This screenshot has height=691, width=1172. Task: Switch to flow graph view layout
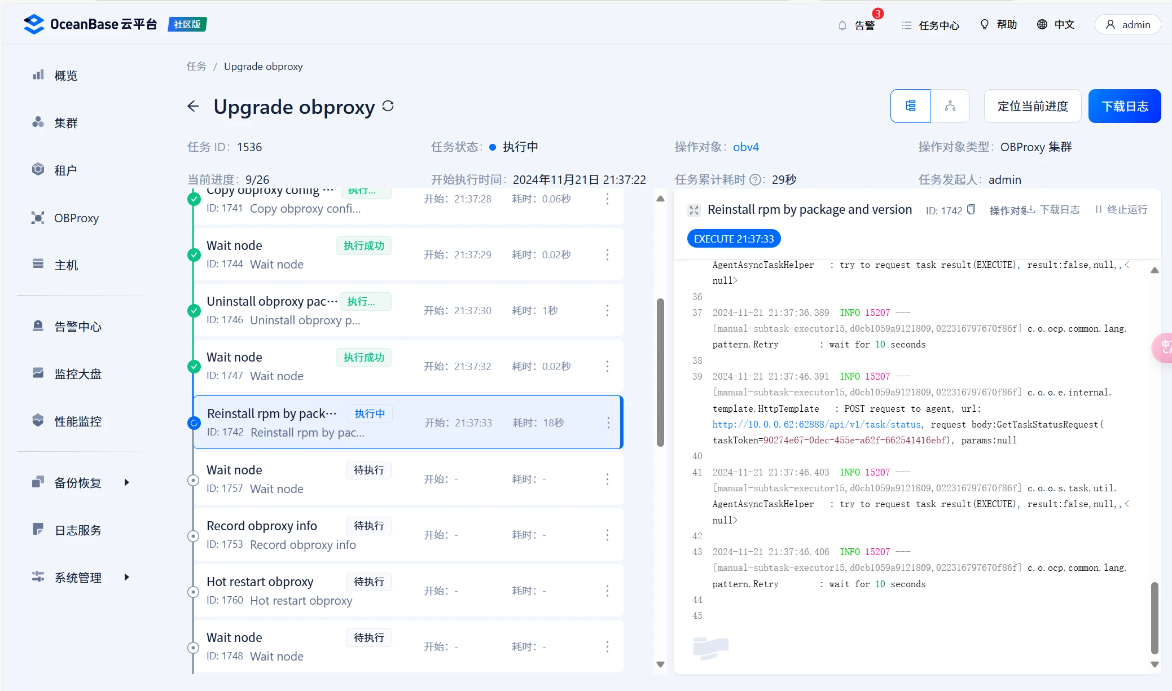click(950, 106)
